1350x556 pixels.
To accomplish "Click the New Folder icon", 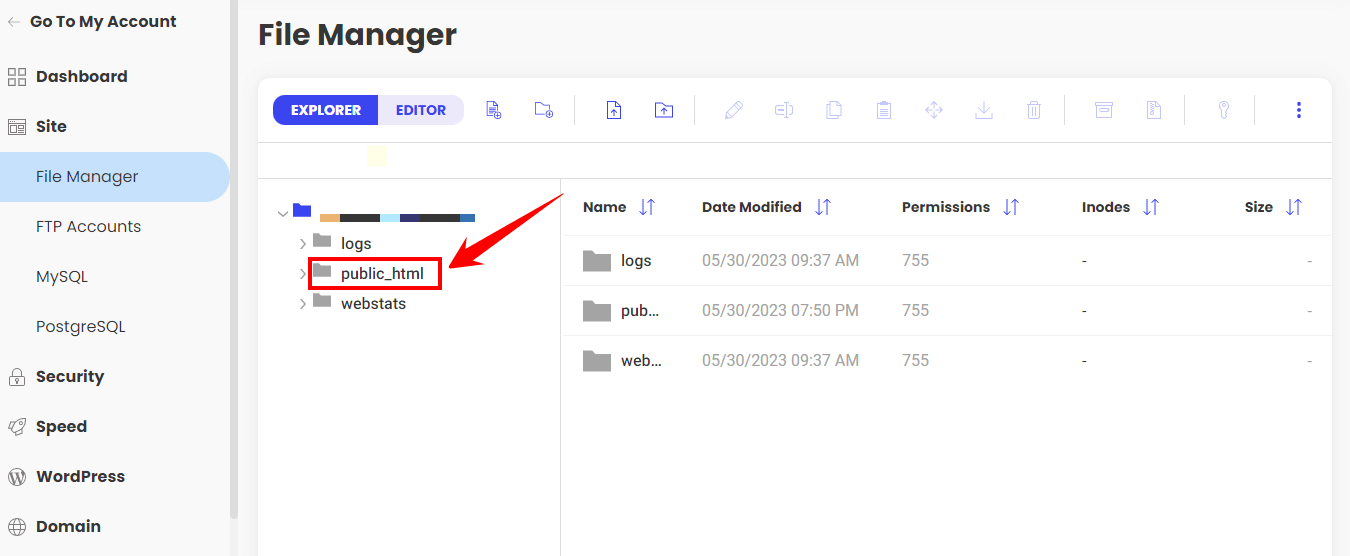I will click(x=544, y=110).
